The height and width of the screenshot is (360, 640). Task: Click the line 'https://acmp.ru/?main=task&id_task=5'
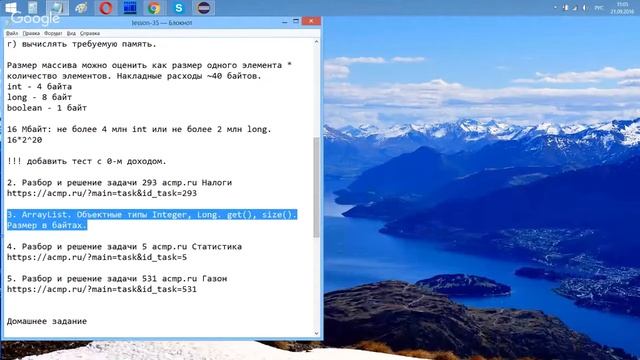[x=97, y=257]
